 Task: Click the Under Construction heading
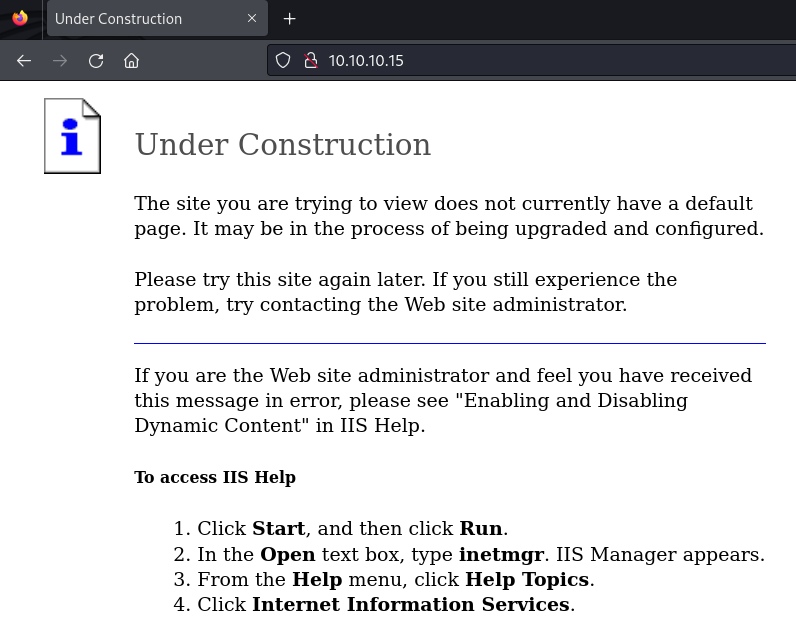pyautogui.click(x=283, y=145)
